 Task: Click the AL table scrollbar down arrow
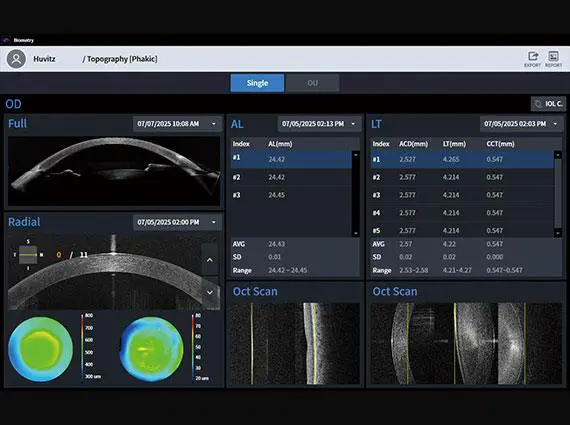(x=356, y=233)
